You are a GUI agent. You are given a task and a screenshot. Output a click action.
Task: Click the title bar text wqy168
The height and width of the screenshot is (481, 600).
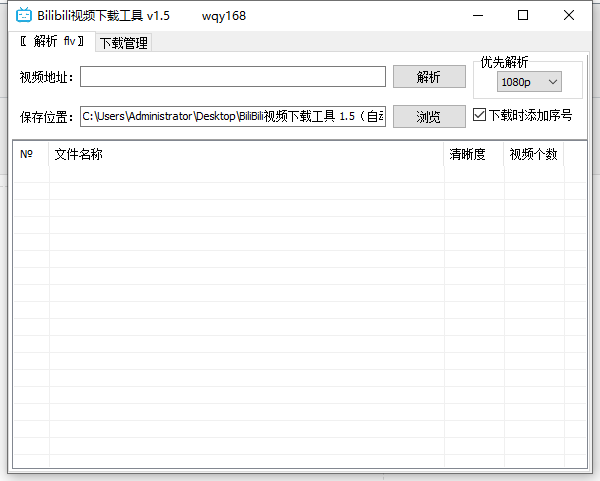[x=223, y=16]
